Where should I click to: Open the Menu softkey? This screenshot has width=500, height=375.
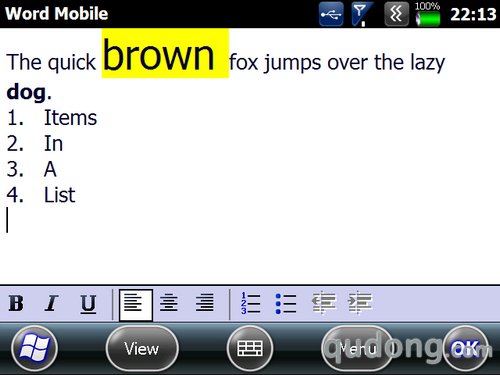[357, 348]
